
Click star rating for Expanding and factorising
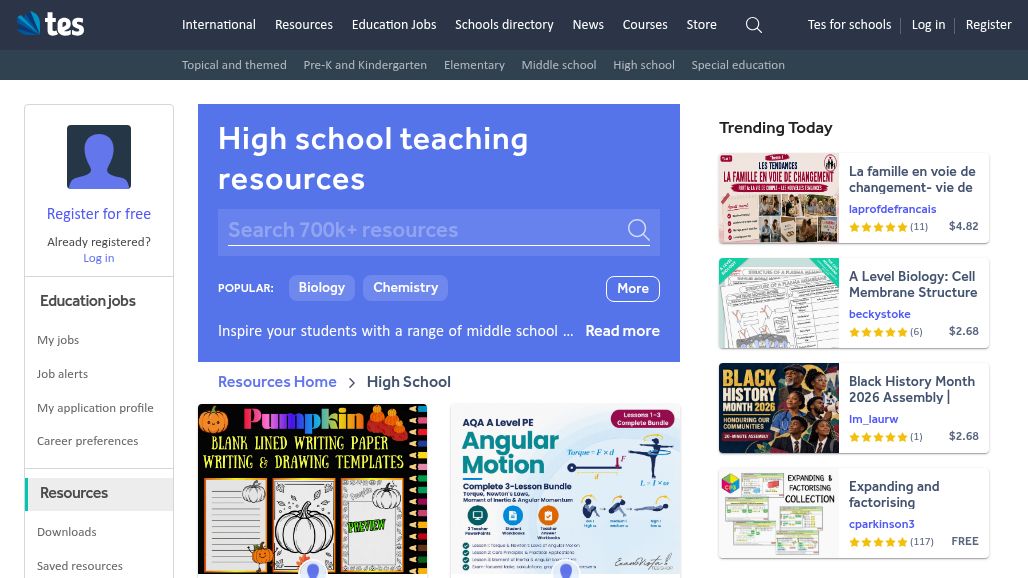click(878, 542)
